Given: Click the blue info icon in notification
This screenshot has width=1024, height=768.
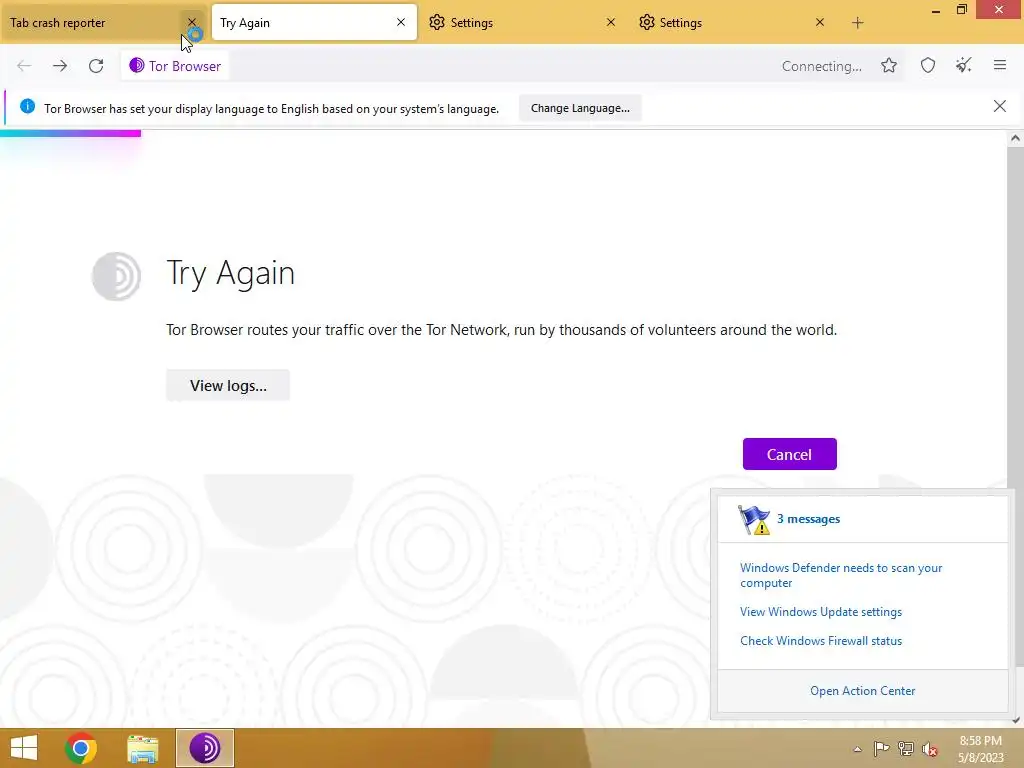Looking at the screenshot, I should tap(27, 106).
